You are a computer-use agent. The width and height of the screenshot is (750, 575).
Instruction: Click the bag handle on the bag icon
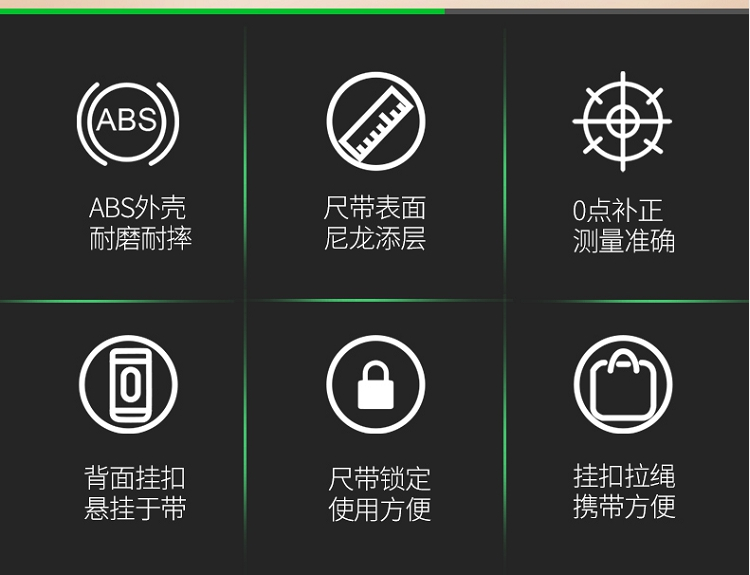(623, 361)
